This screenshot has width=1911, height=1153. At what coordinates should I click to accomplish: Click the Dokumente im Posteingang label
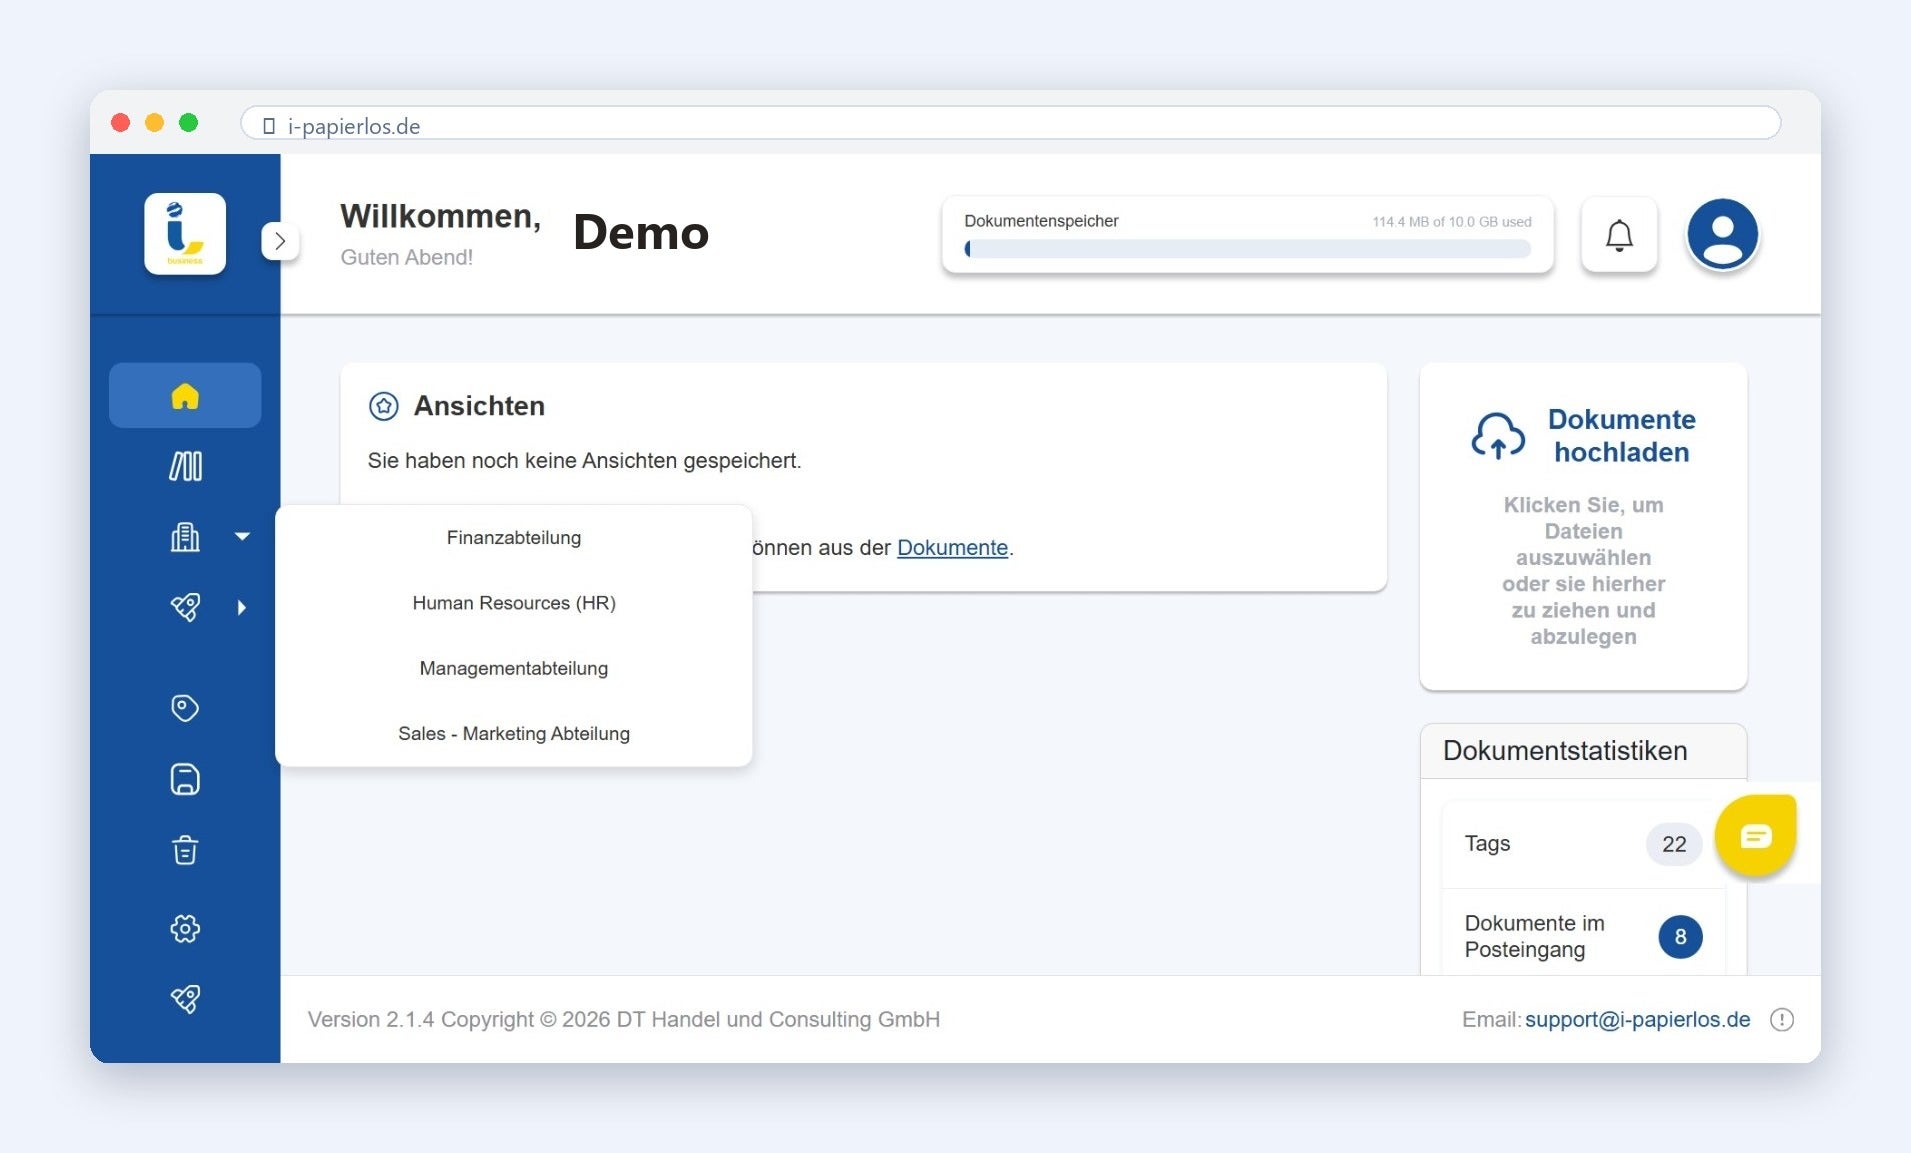[x=1534, y=937]
